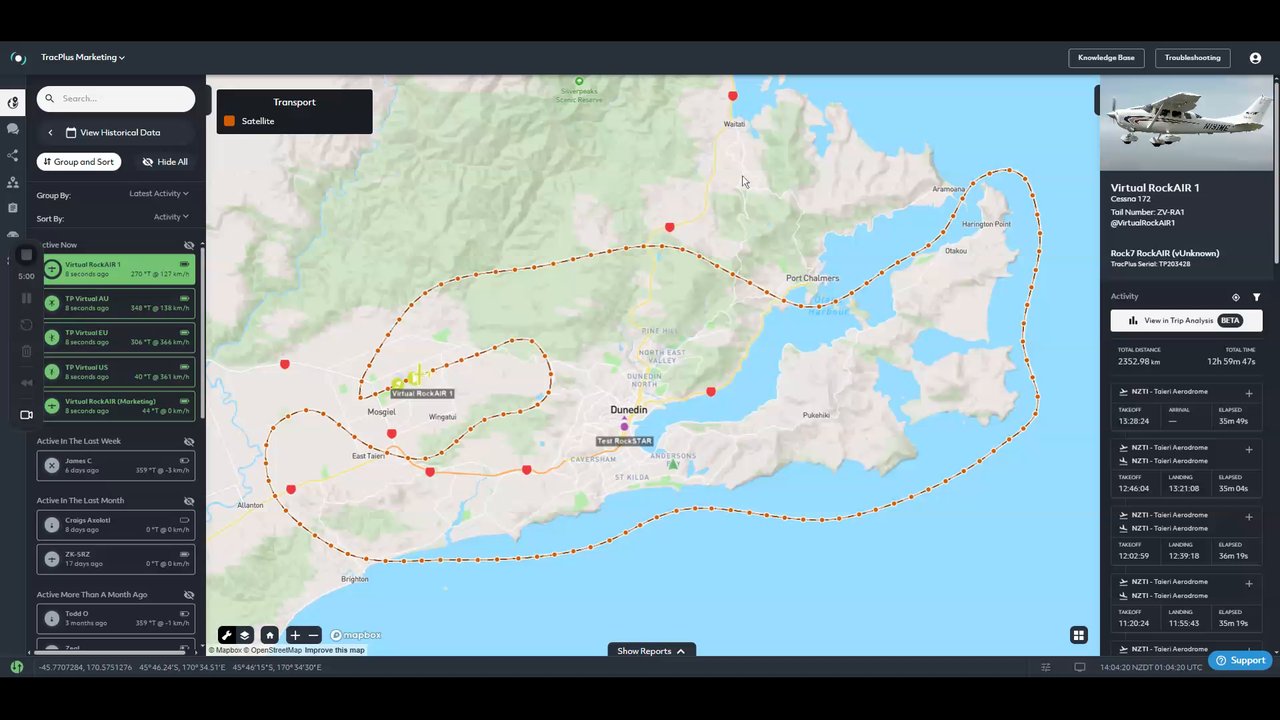Click into the Search field
Screen dimensions: 1280x720
[116, 98]
